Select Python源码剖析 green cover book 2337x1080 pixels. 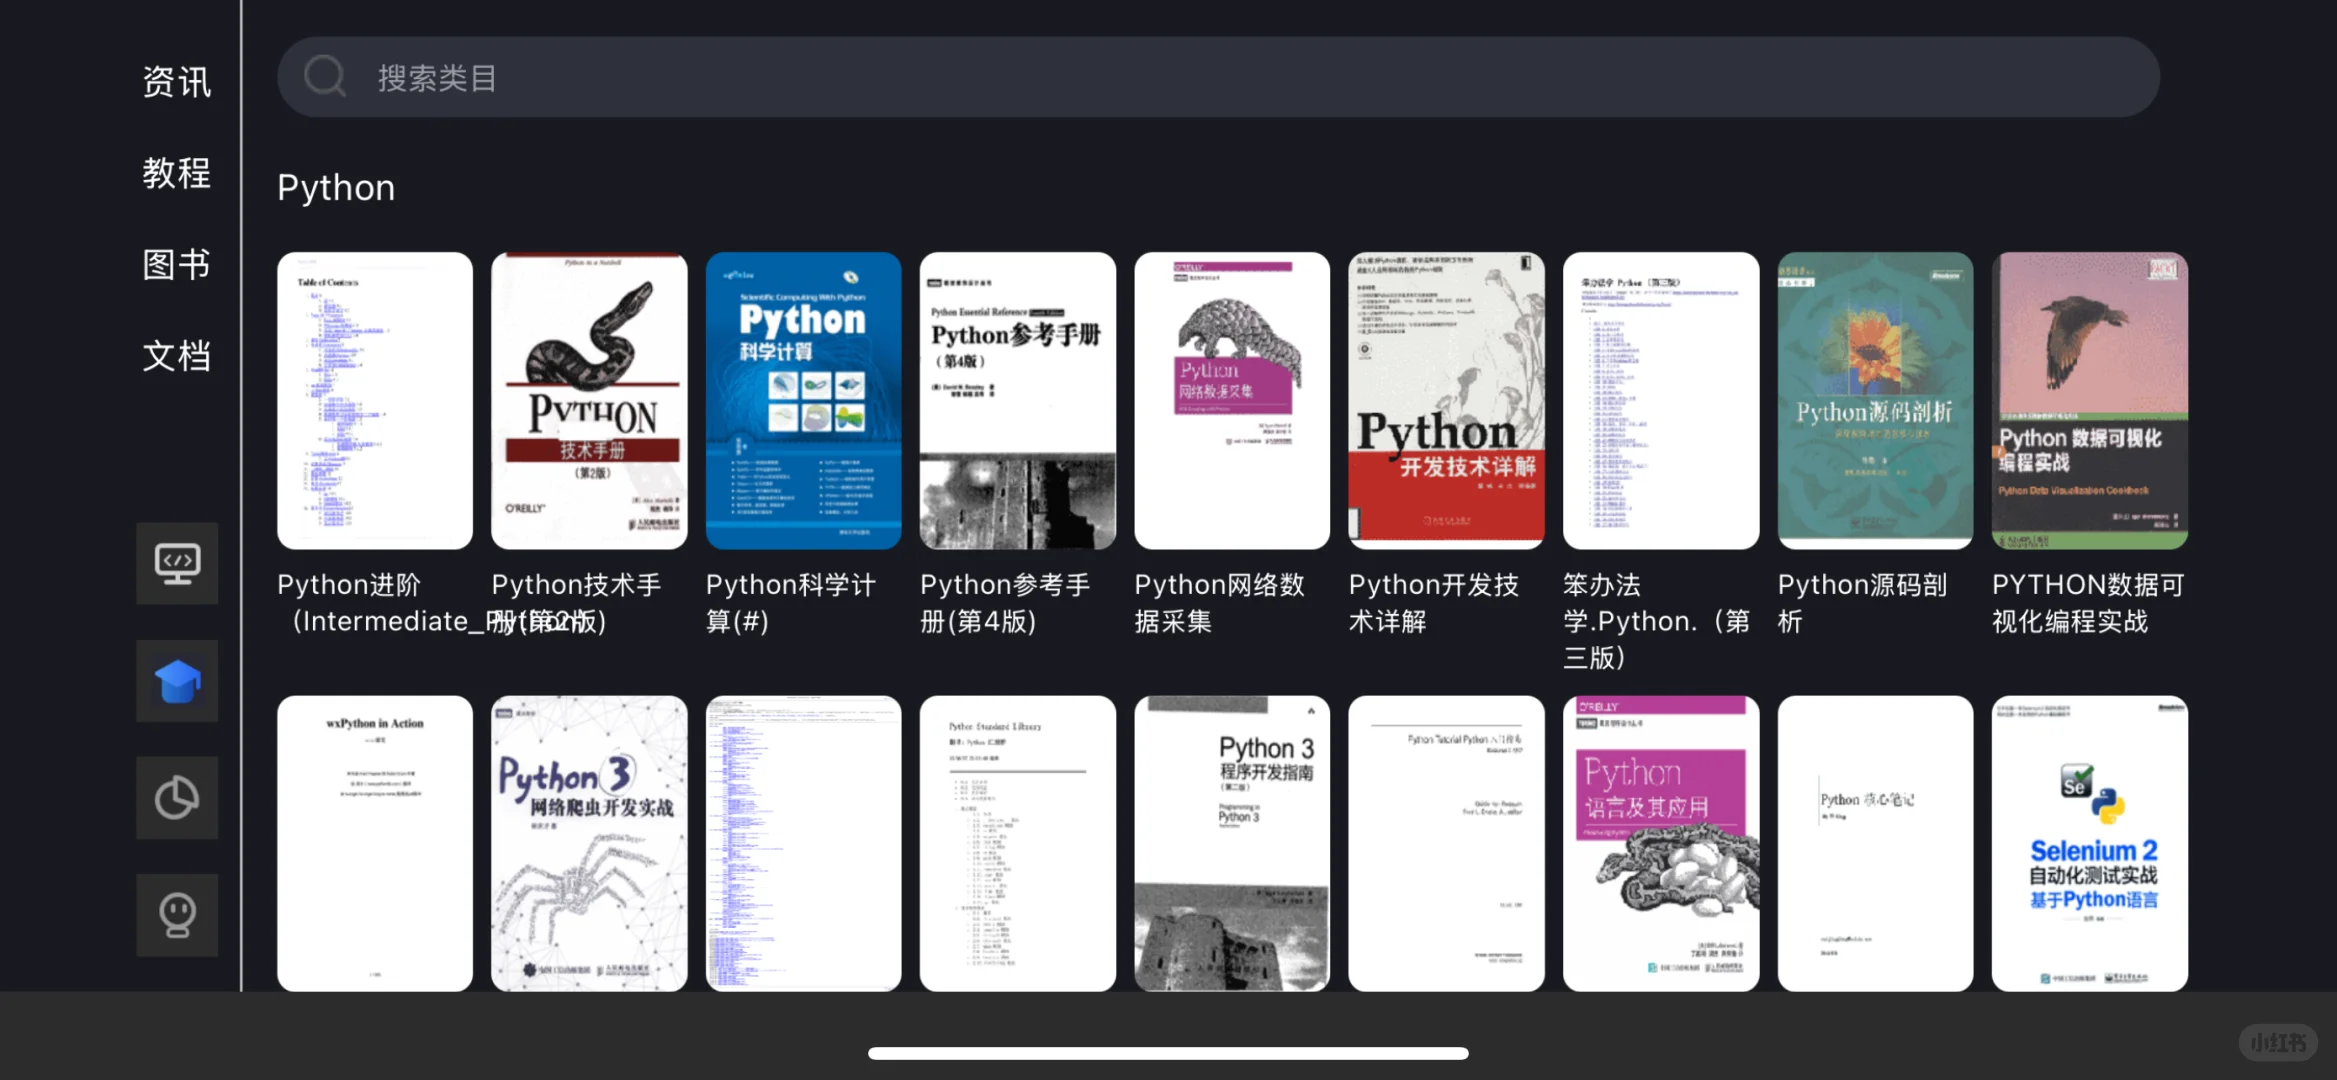[x=1875, y=400]
